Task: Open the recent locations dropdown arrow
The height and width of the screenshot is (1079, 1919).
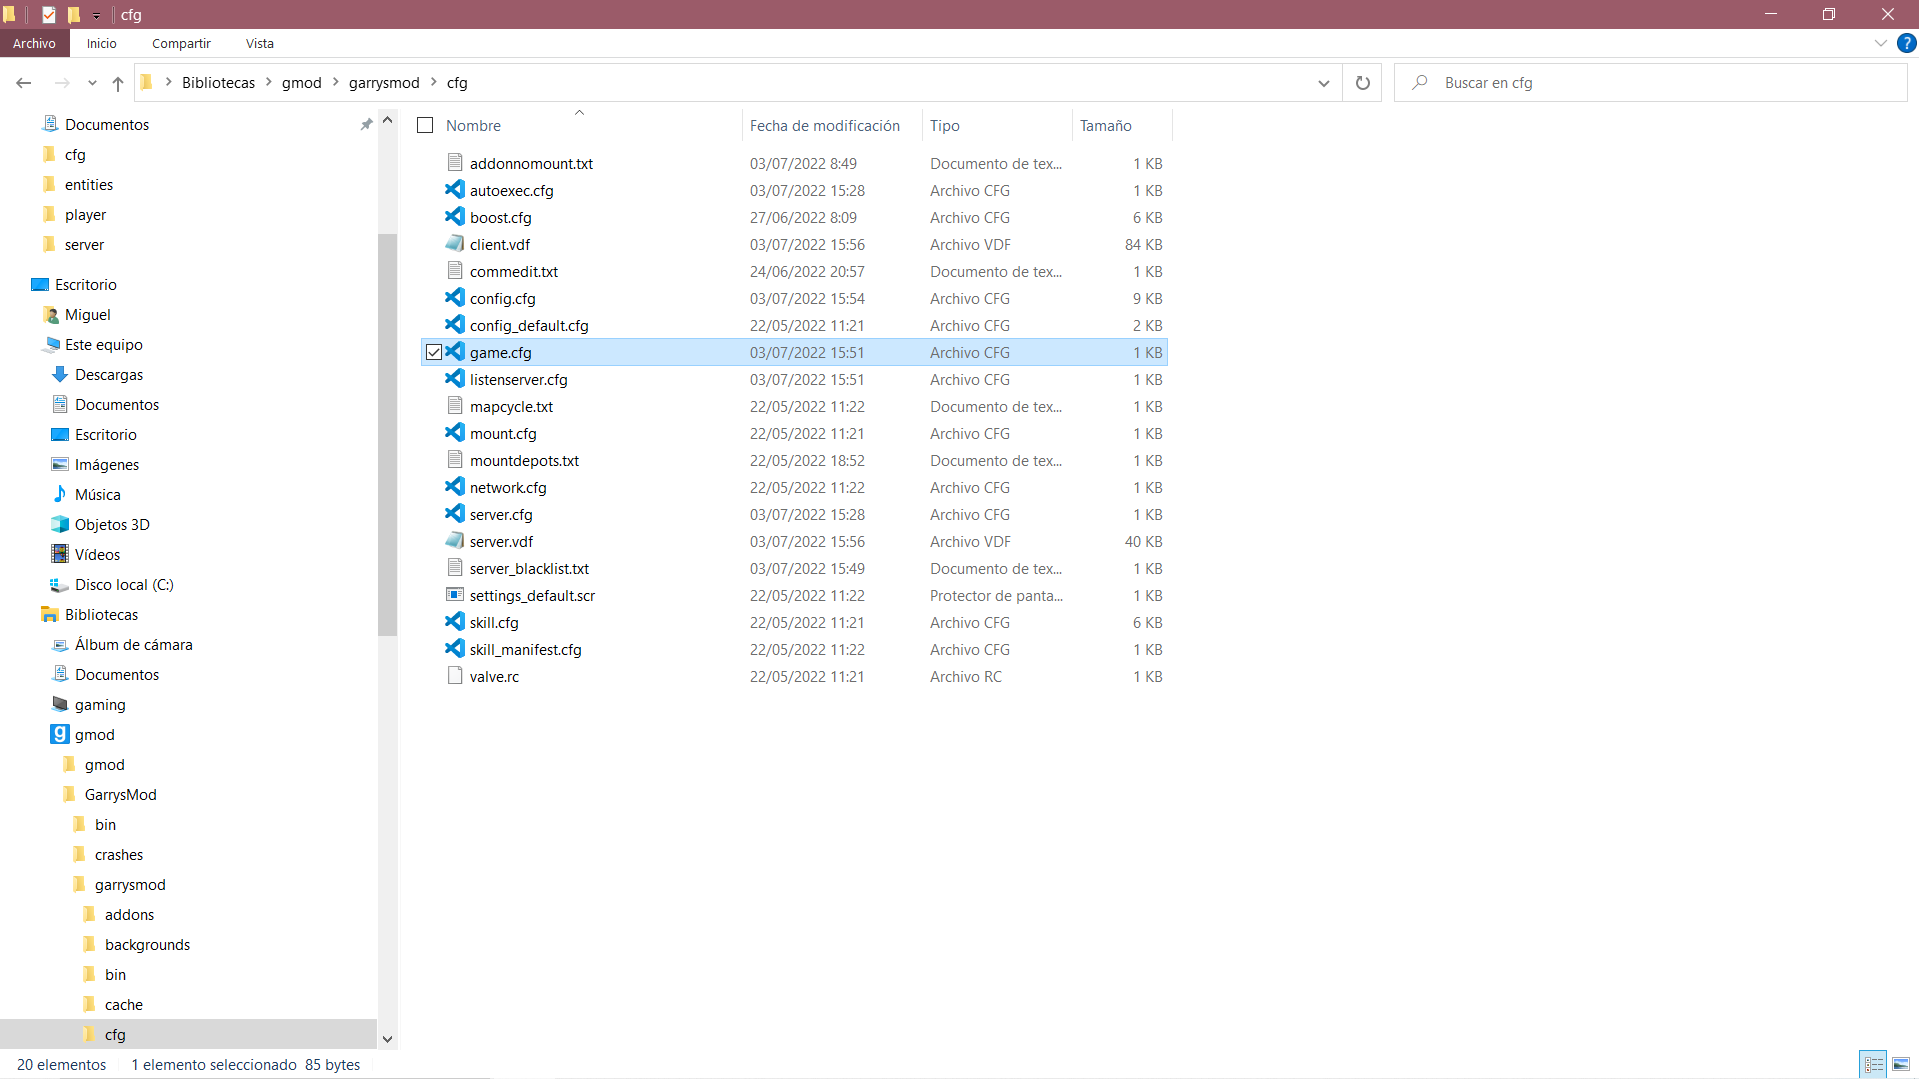Action: pos(92,83)
